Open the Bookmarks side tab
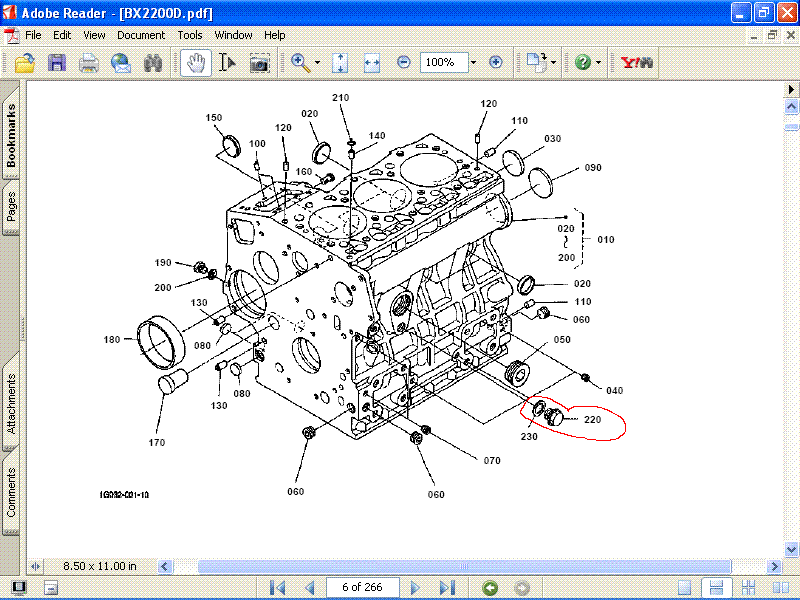 coord(11,134)
